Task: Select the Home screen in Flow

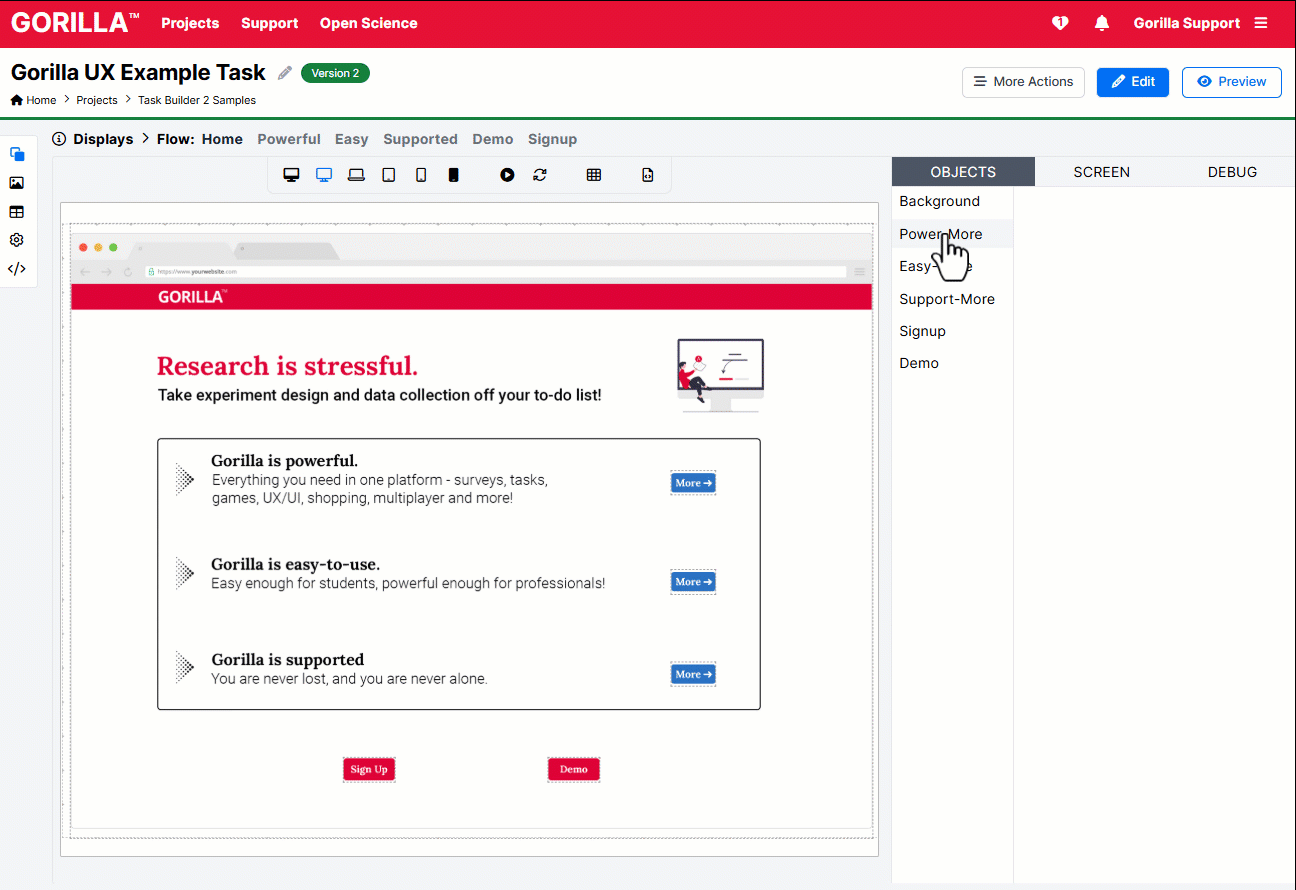Action: 222,139
